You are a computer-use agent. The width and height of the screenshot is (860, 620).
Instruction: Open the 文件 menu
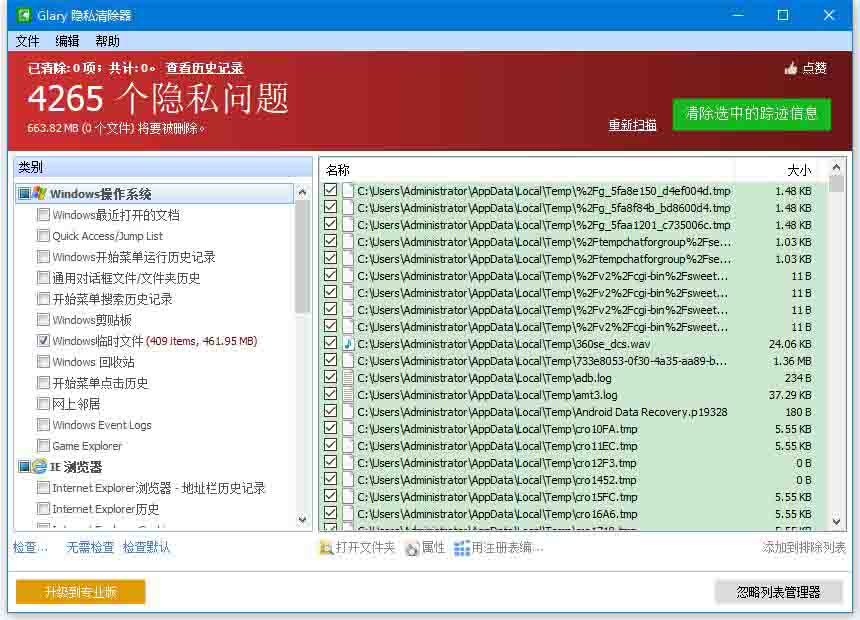[x=27, y=41]
